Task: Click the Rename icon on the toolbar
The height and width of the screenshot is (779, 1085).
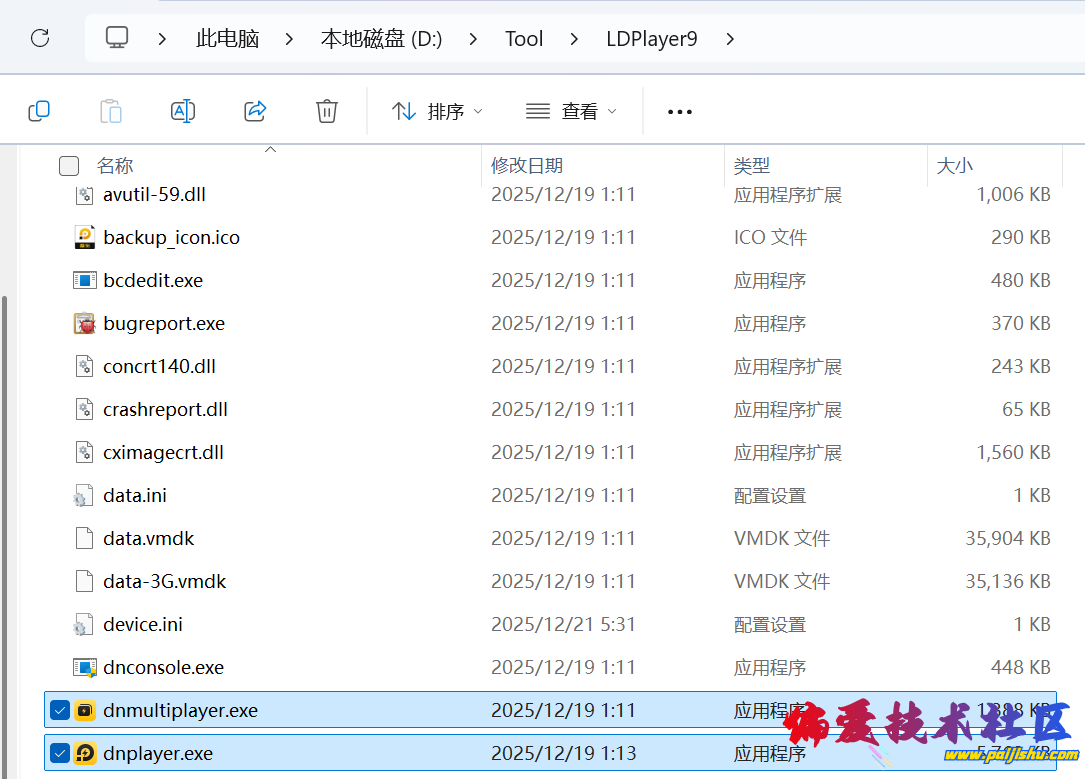Action: (x=183, y=110)
